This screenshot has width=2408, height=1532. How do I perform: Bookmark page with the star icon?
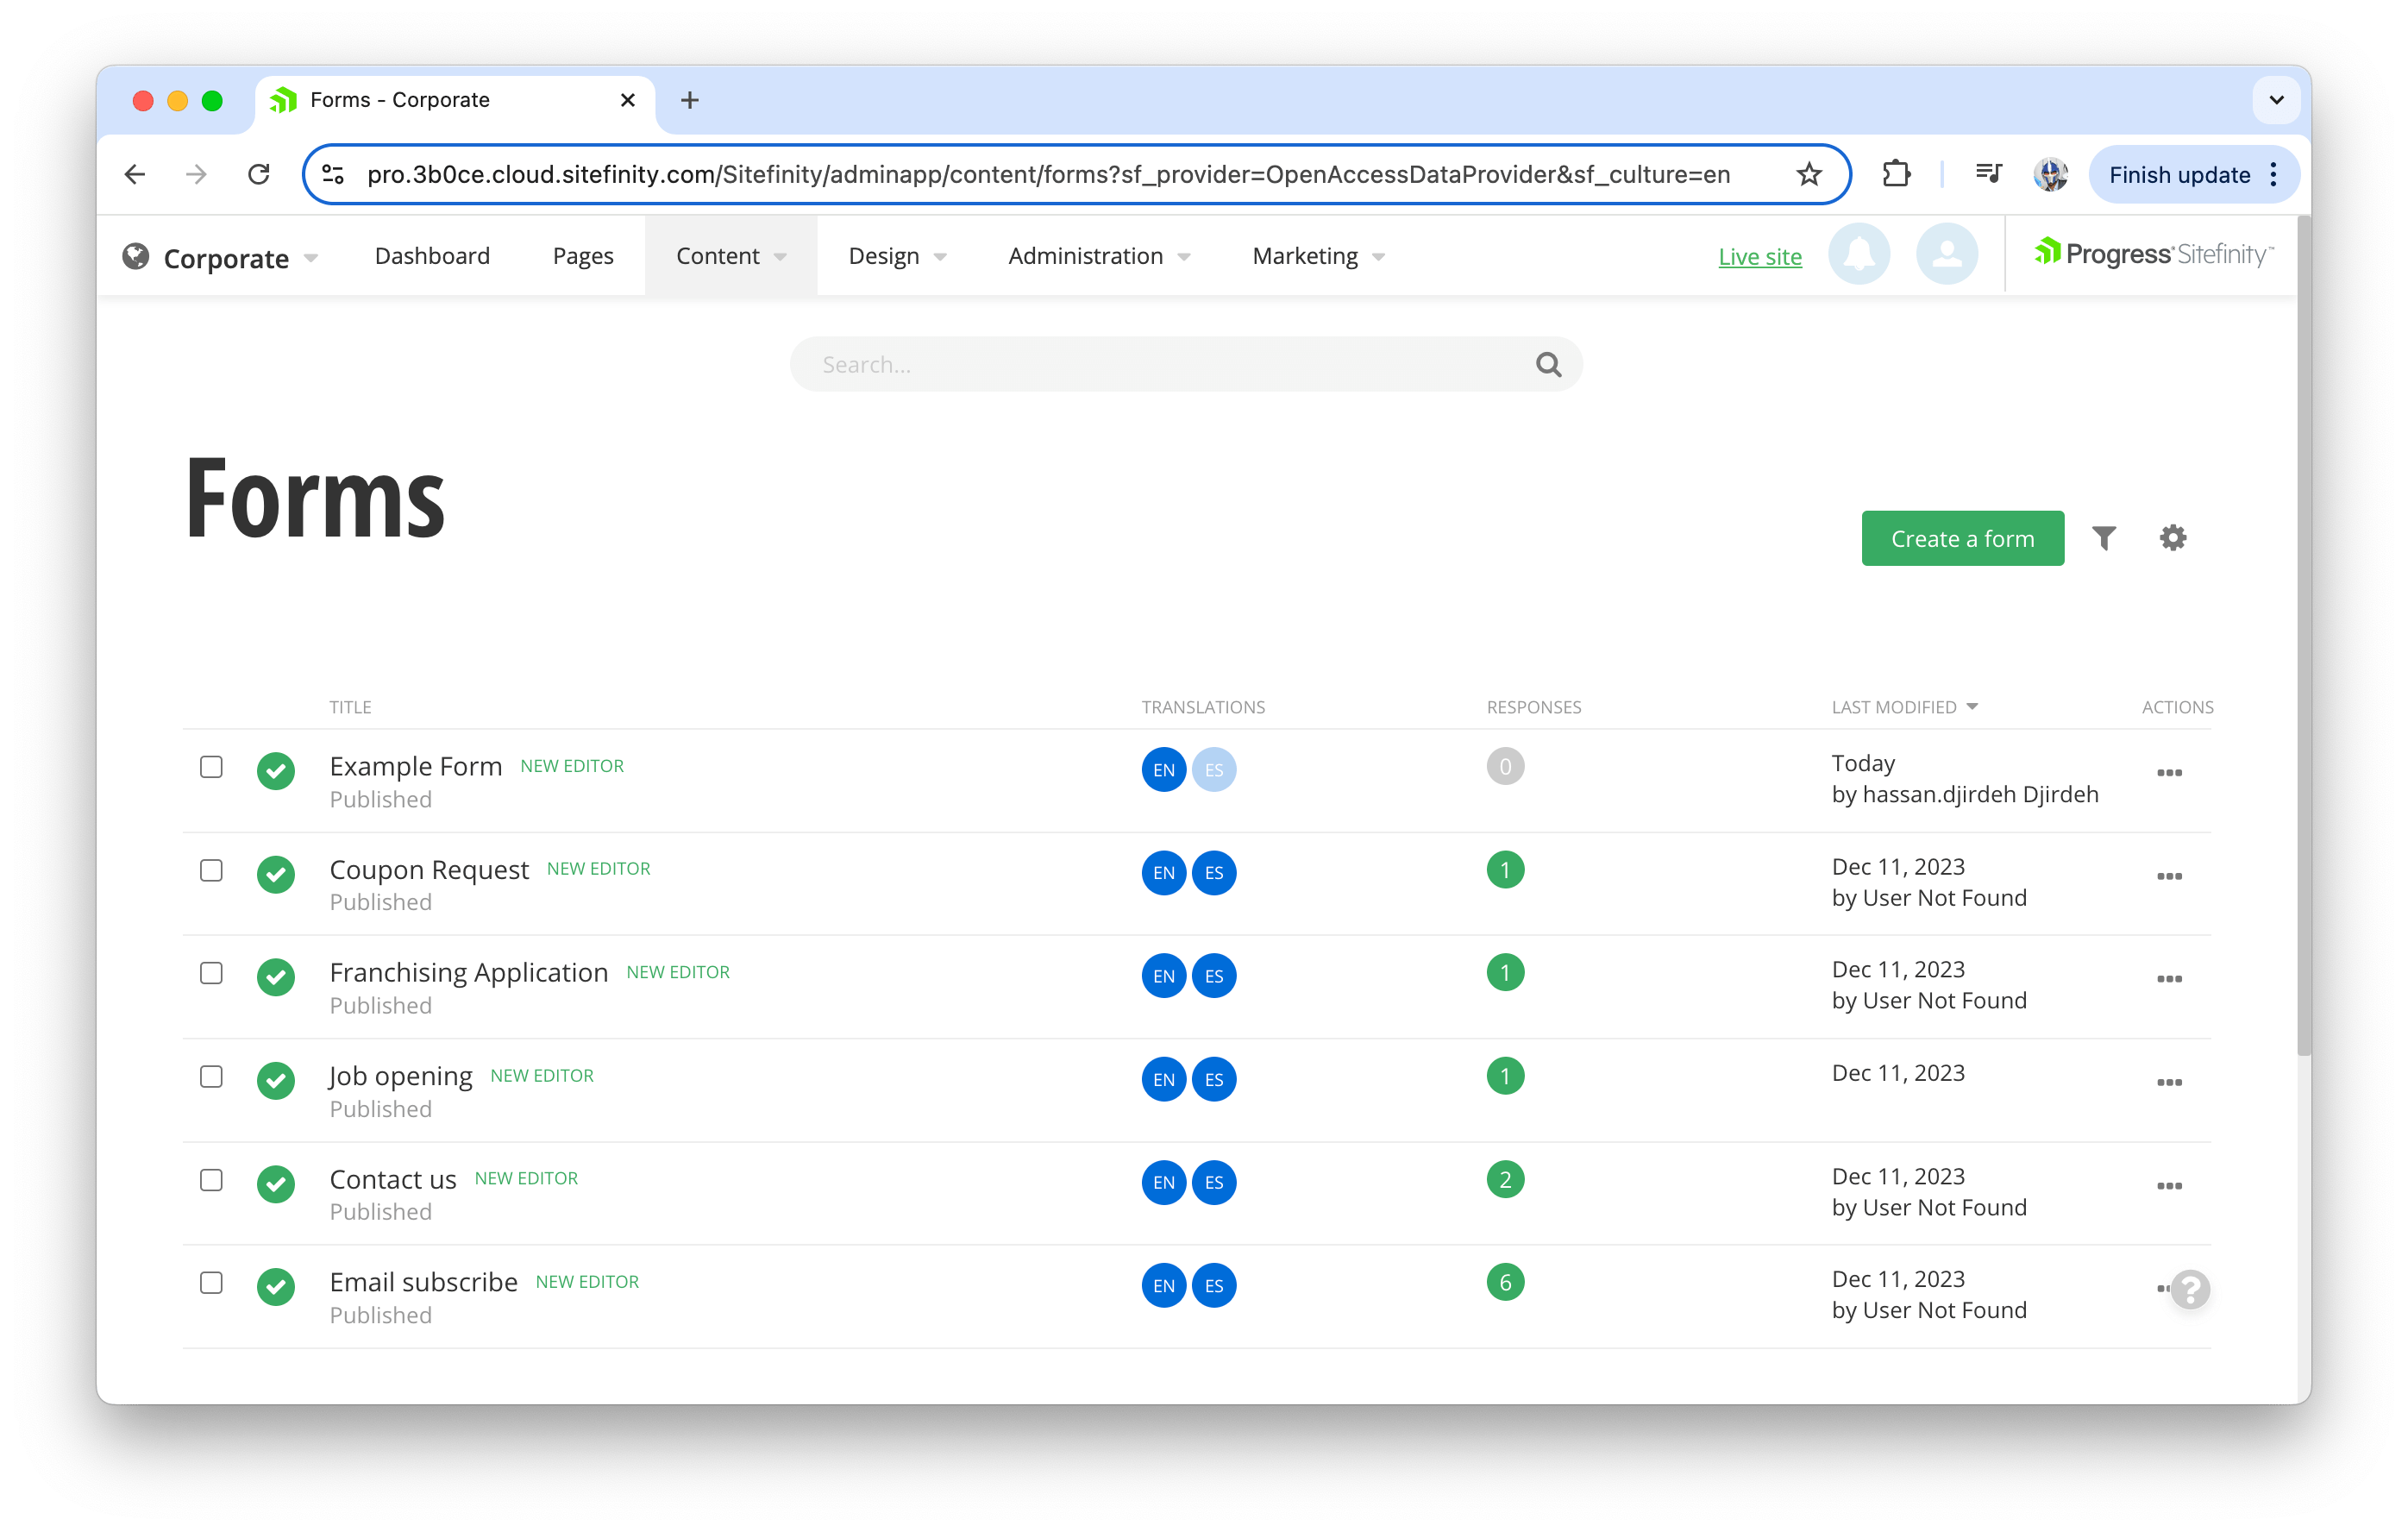[1808, 175]
